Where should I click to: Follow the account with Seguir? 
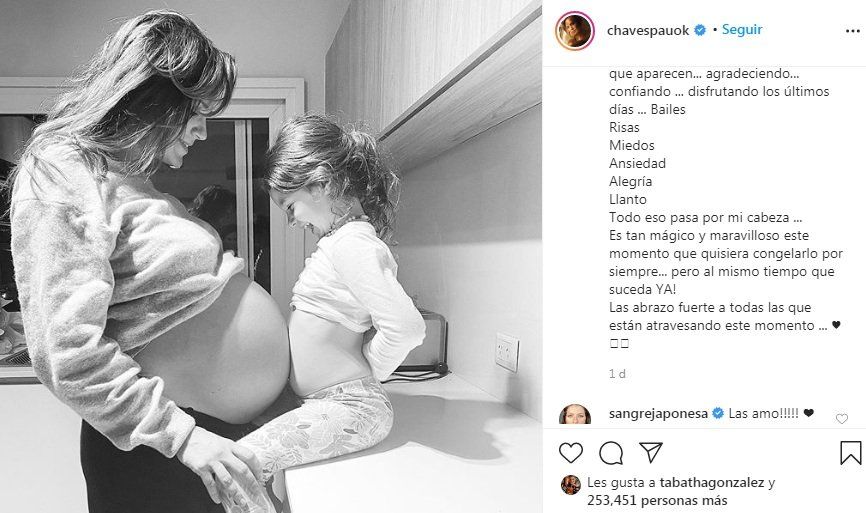point(742,30)
